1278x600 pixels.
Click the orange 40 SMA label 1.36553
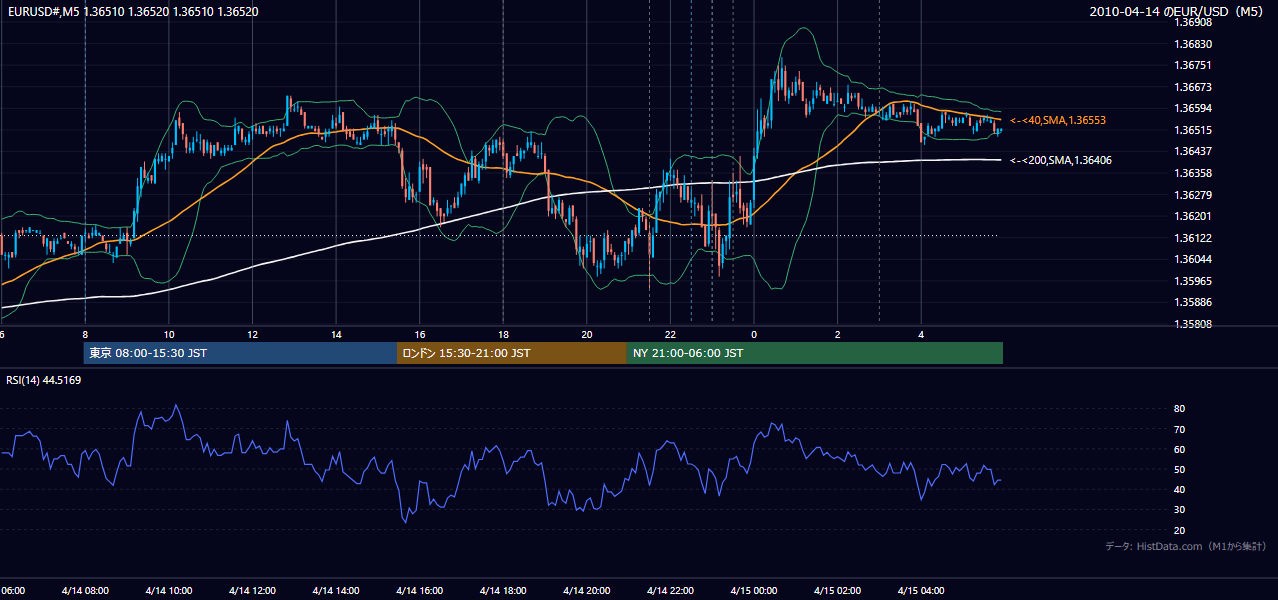click(1058, 120)
